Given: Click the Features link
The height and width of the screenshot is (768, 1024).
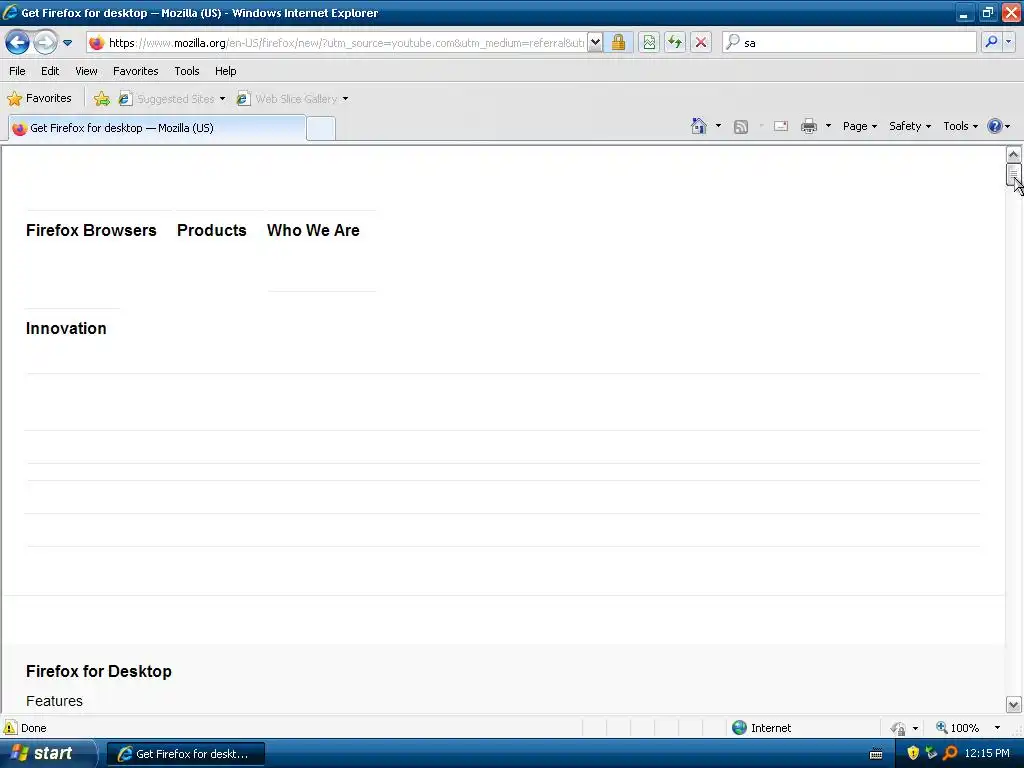Looking at the screenshot, I should pyautogui.click(x=54, y=701).
